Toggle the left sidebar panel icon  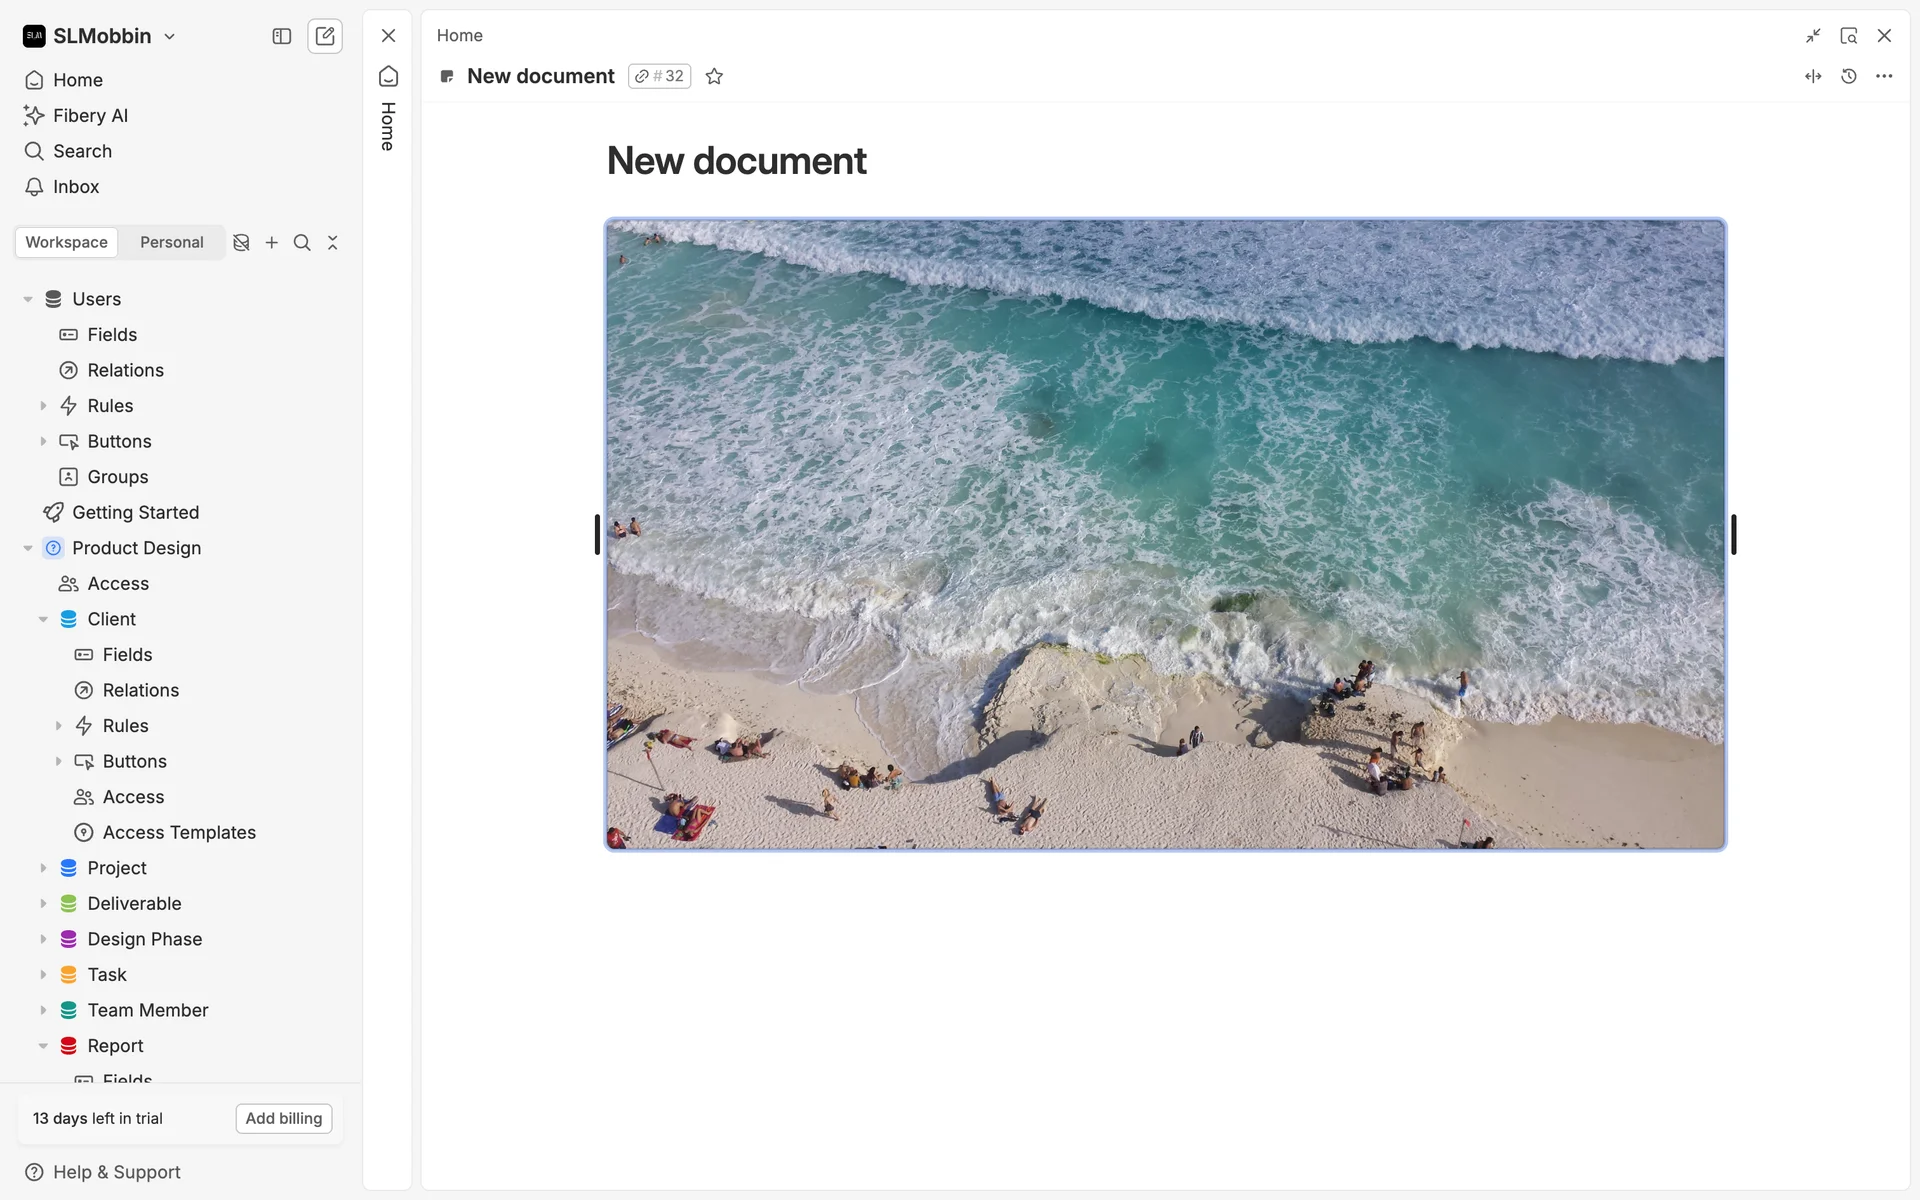tap(282, 36)
